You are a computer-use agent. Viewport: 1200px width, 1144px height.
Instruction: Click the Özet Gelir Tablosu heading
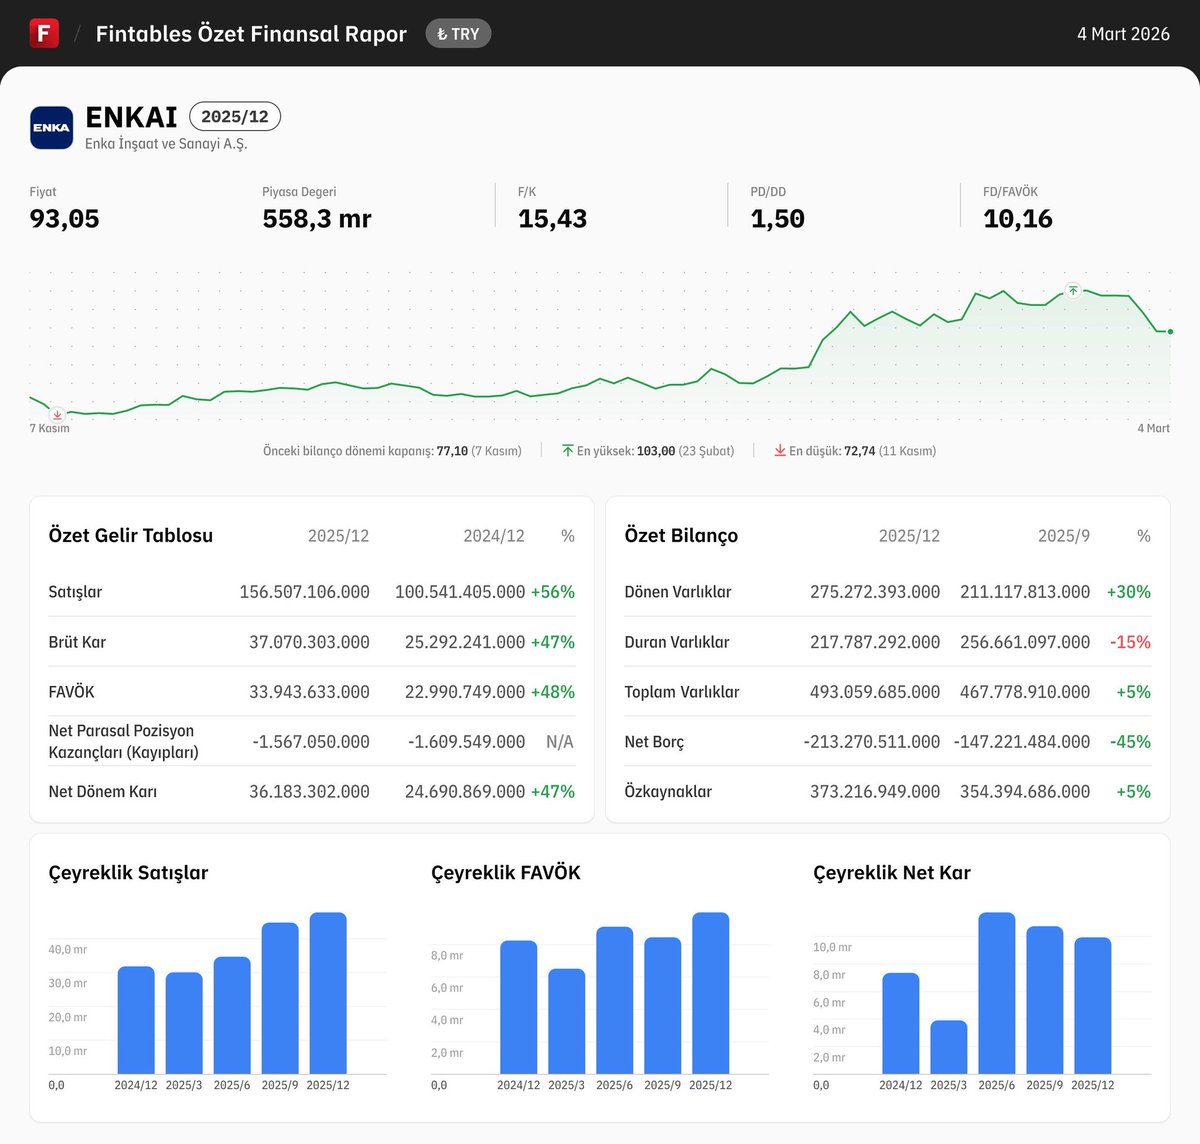(x=131, y=536)
